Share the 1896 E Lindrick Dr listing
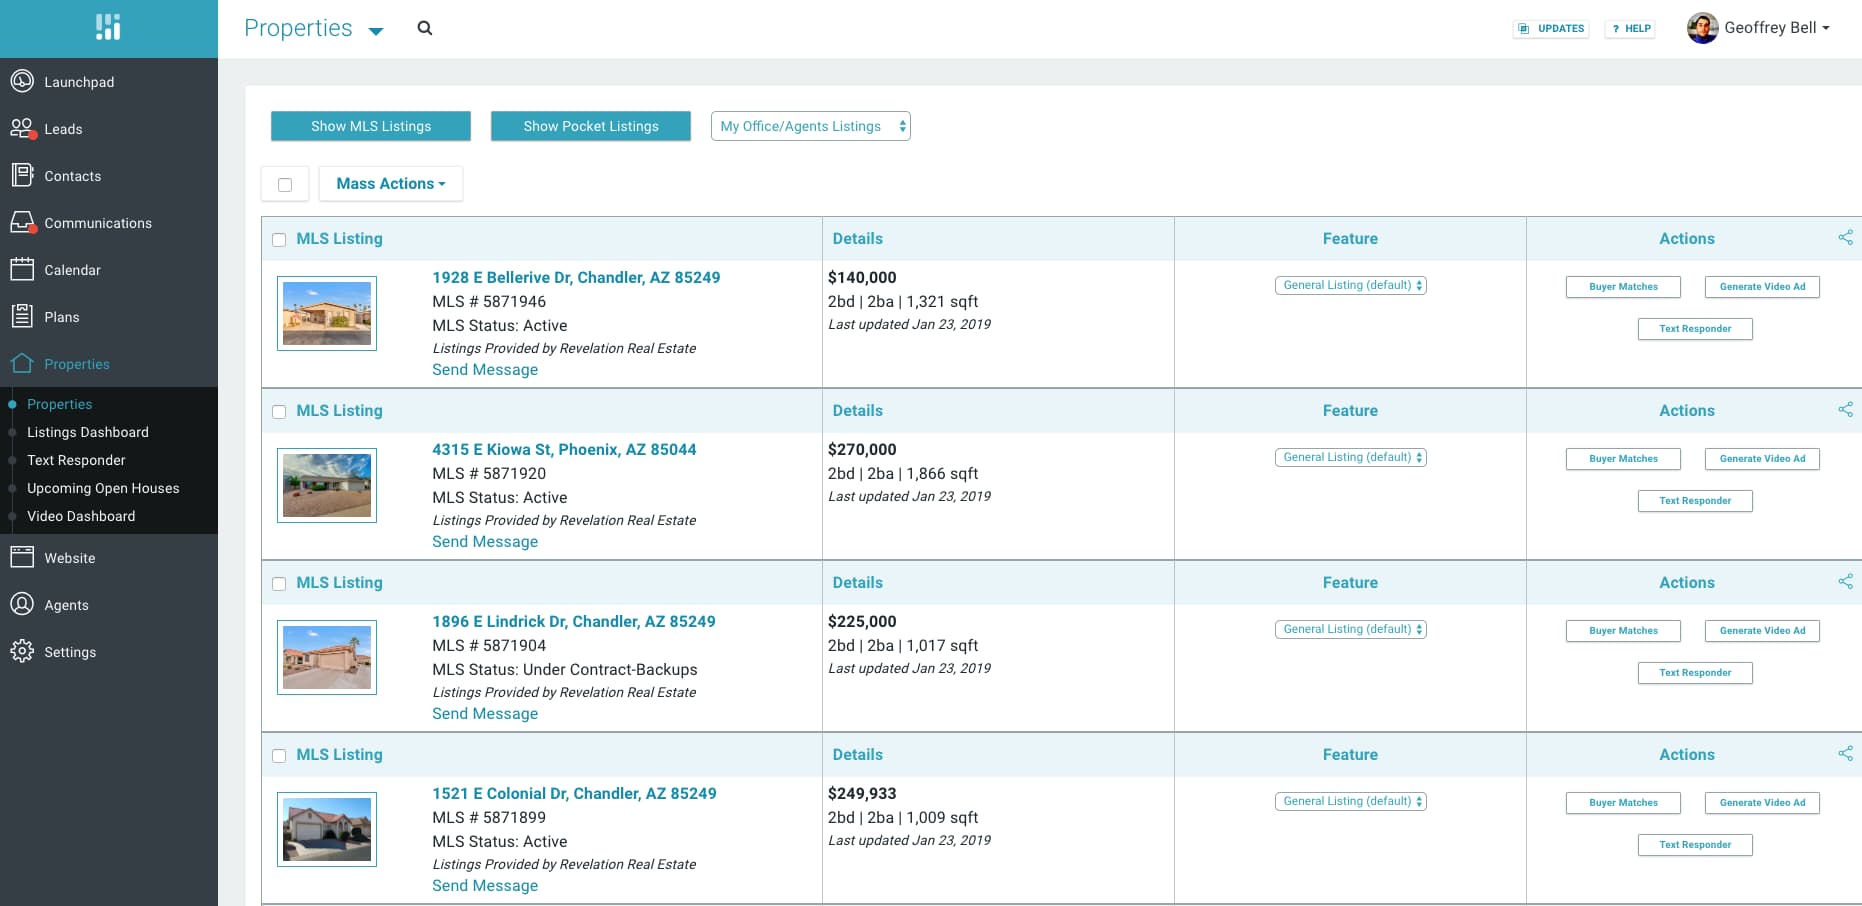This screenshot has width=1862, height=906. click(1845, 582)
